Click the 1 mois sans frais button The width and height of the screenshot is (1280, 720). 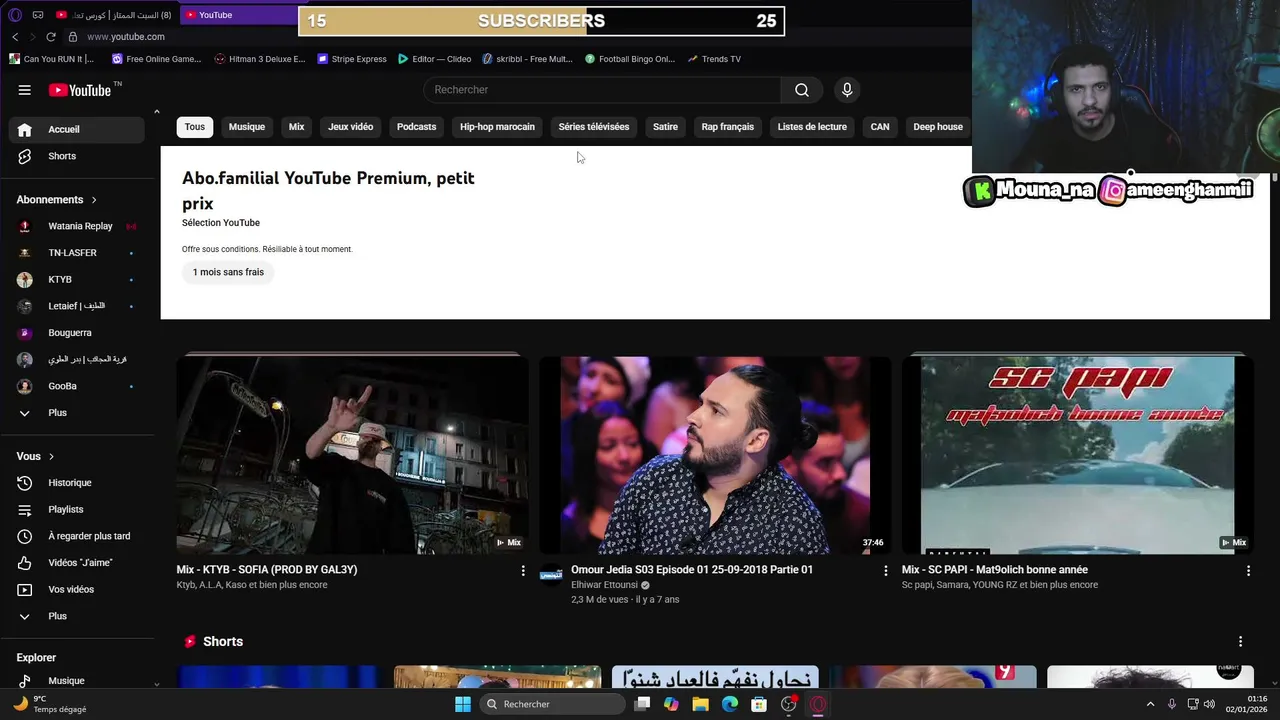click(x=228, y=272)
